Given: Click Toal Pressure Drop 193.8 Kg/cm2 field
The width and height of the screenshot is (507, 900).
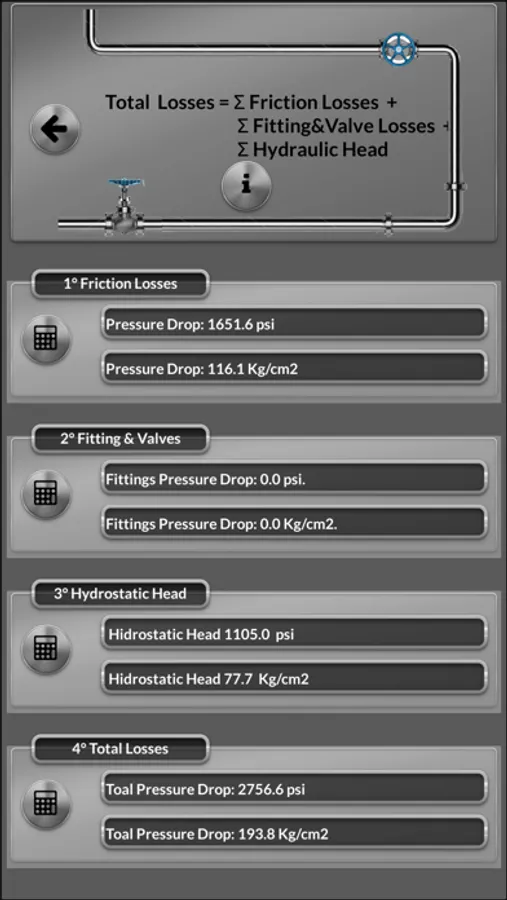Looking at the screenshot, I should (294, 833).
